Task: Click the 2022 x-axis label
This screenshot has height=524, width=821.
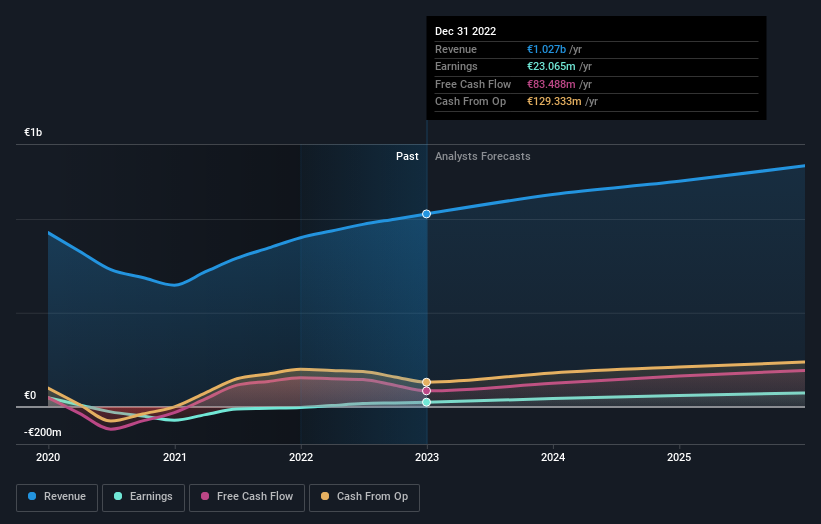Action: (x=301, y=458)
